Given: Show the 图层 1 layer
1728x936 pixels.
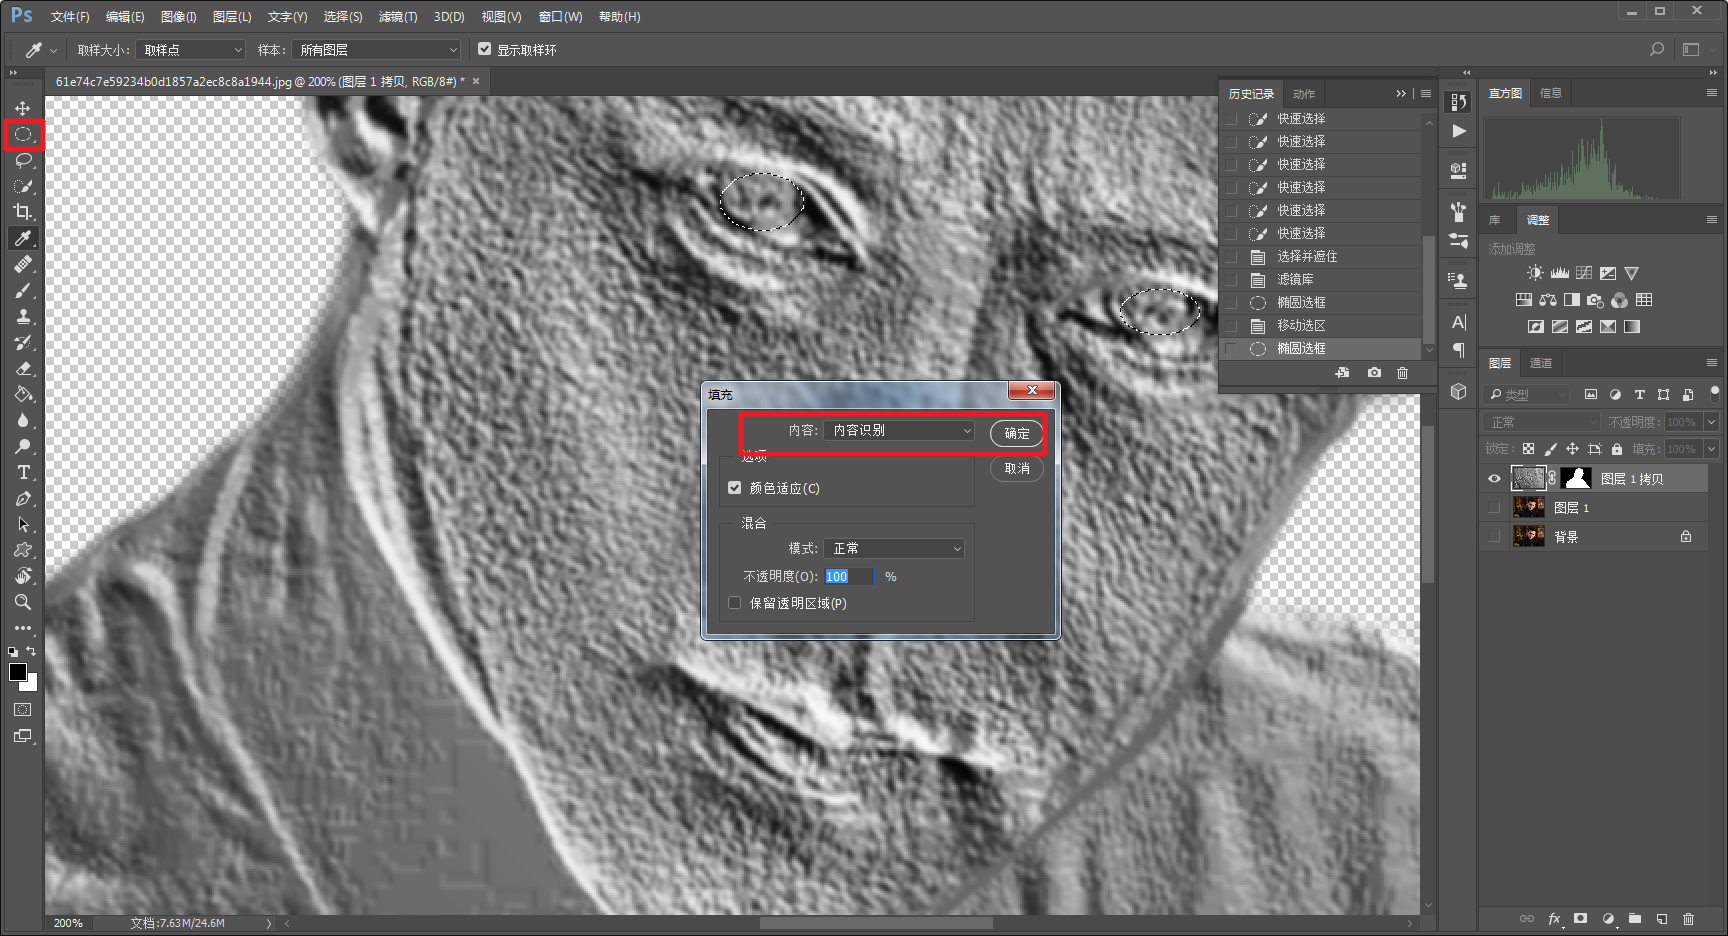Looking at the screenshot, I should click(x=1495, y=508).
